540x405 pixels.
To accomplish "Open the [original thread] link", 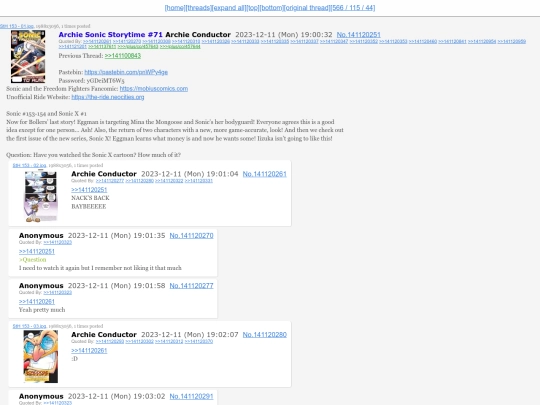I will pyautogui.click(x=307, y=8).
